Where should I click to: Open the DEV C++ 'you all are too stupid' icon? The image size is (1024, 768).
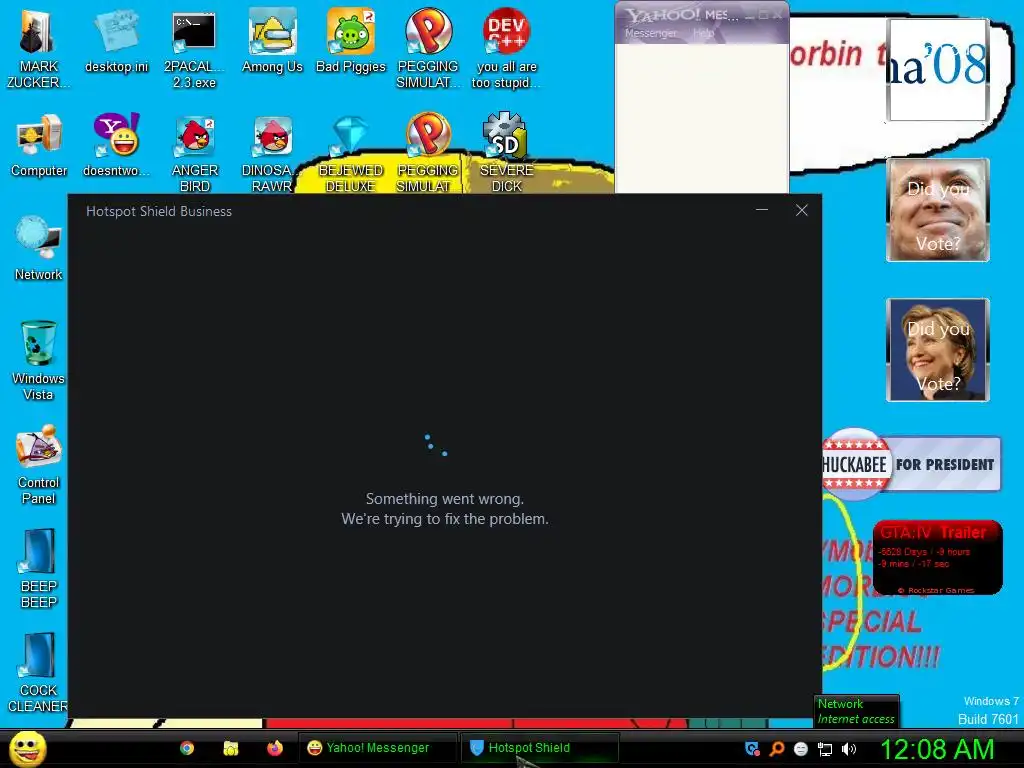point(506,49)
